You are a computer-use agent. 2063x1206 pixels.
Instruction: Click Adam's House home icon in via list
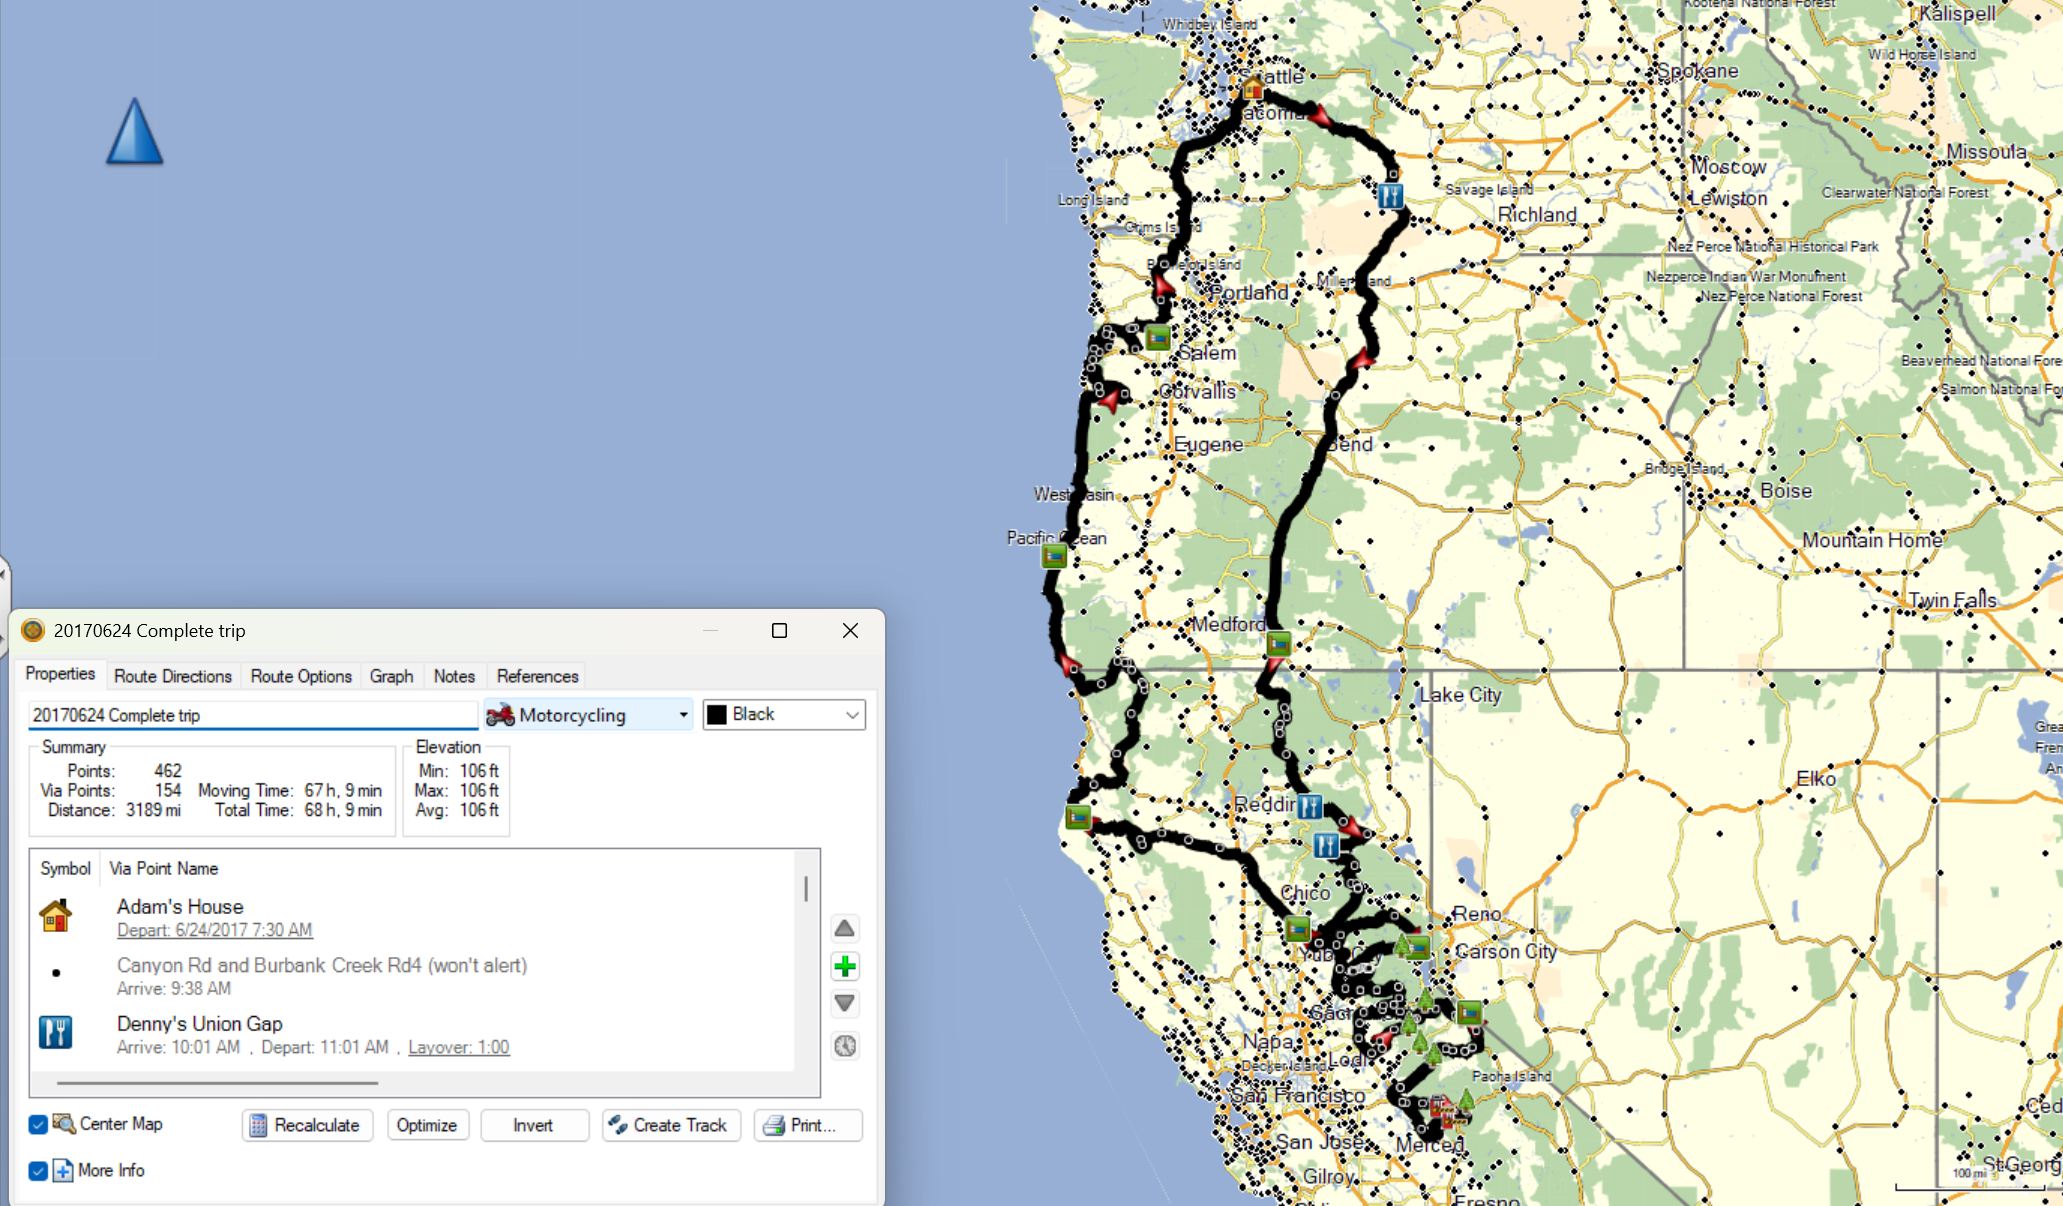56,915
